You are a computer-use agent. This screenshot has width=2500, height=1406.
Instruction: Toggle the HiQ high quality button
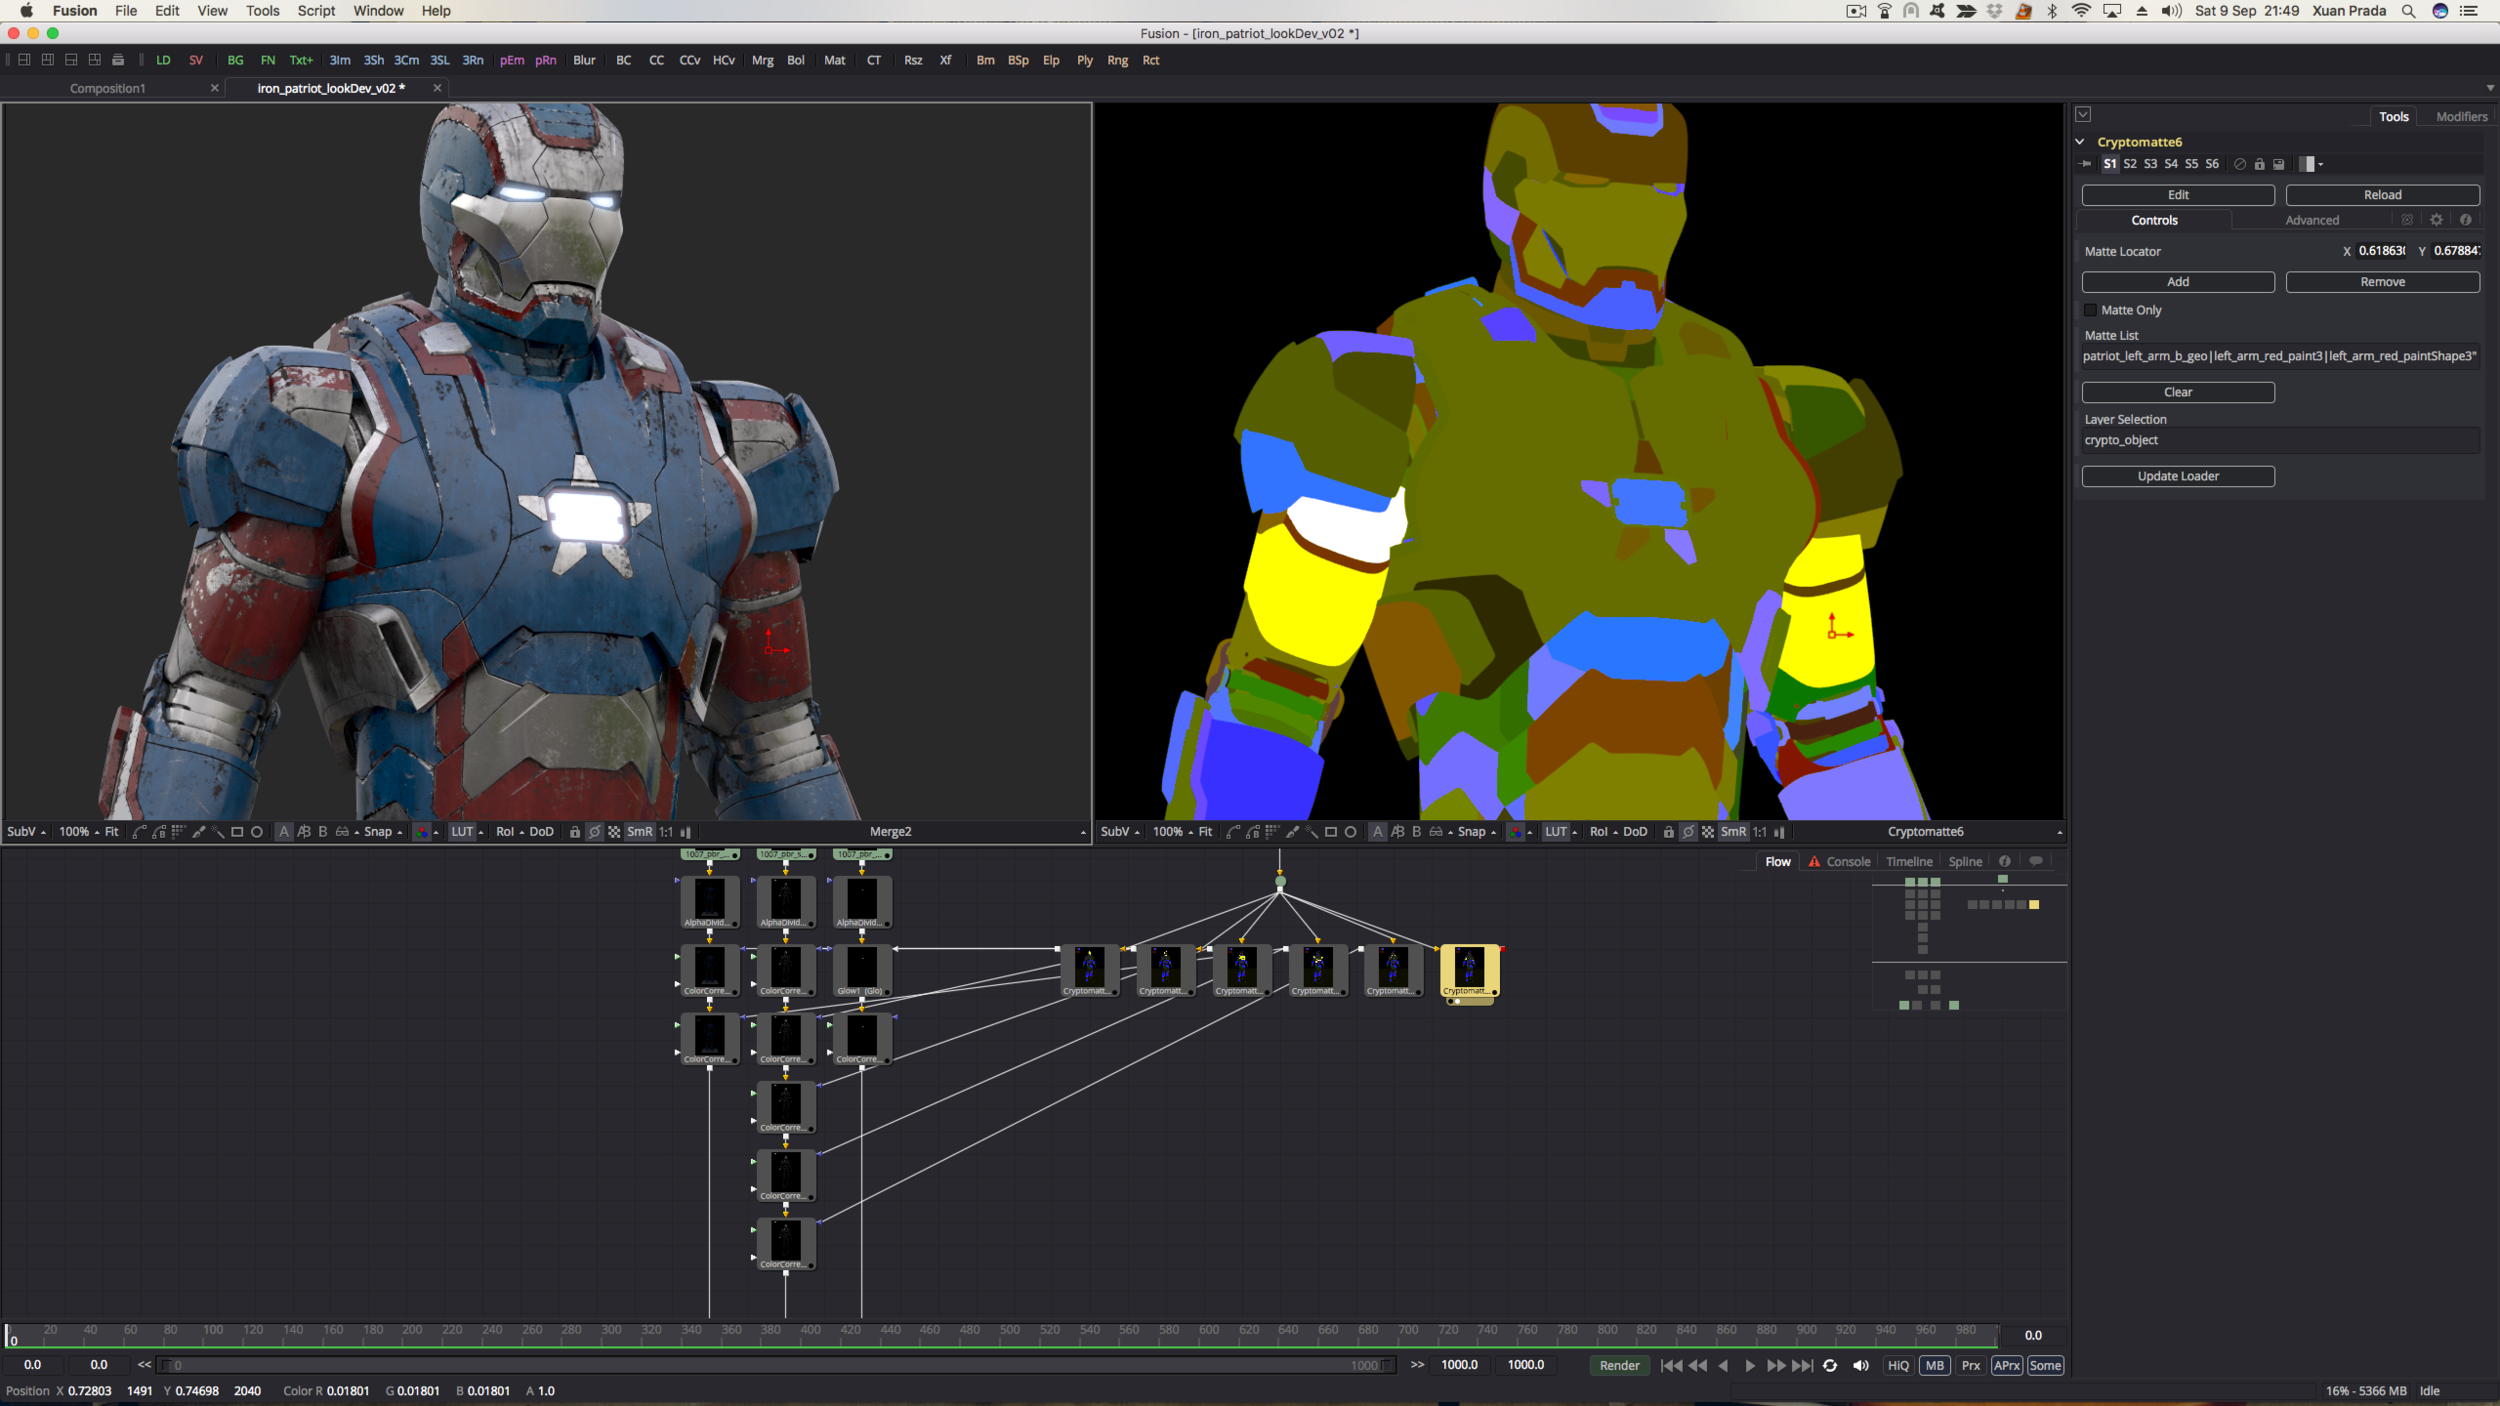[1898, 1366]
